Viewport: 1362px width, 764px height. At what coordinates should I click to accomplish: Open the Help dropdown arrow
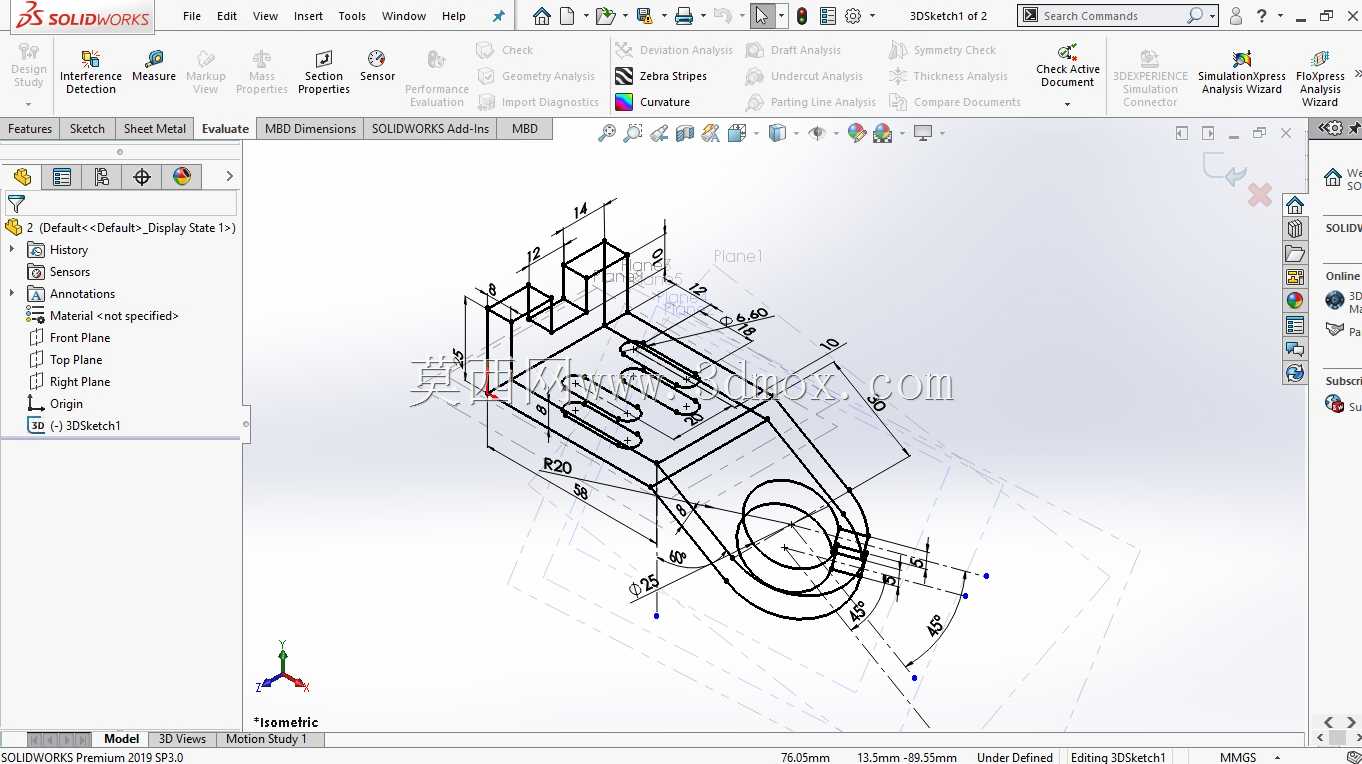coord(1281,16)
